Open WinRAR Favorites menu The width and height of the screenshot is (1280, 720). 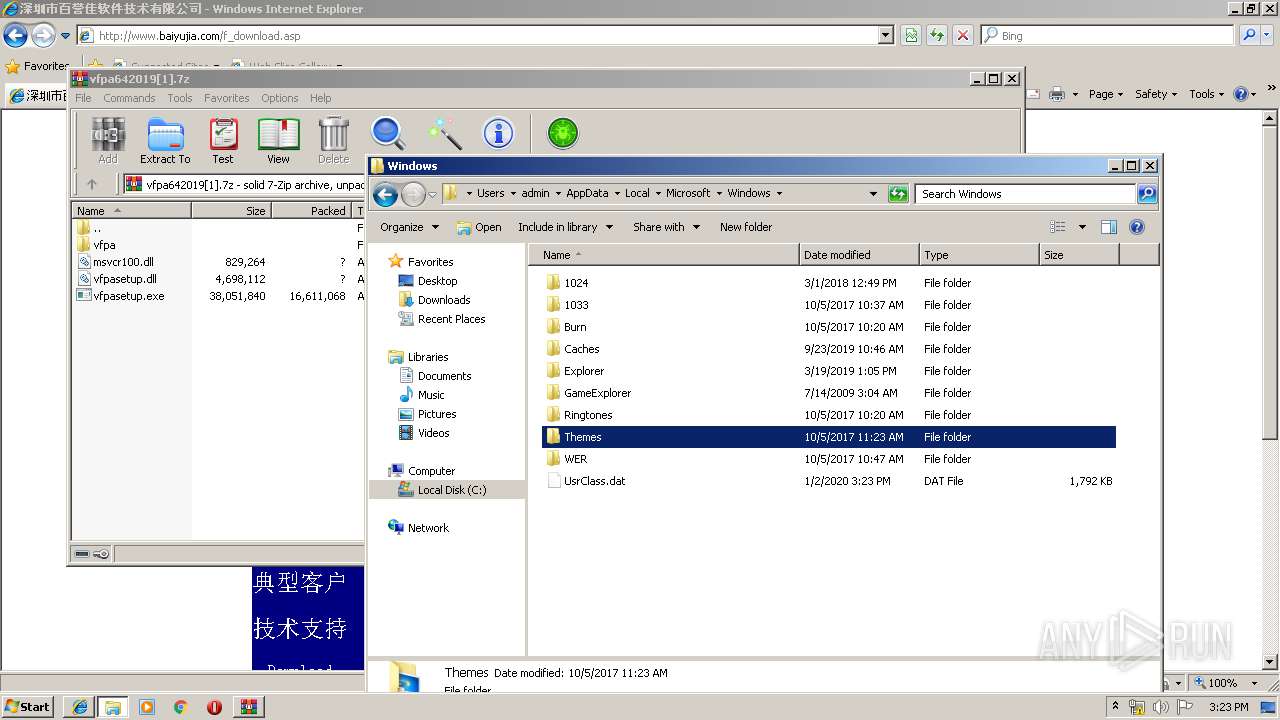pyautogui.click(x=227, y=98)
